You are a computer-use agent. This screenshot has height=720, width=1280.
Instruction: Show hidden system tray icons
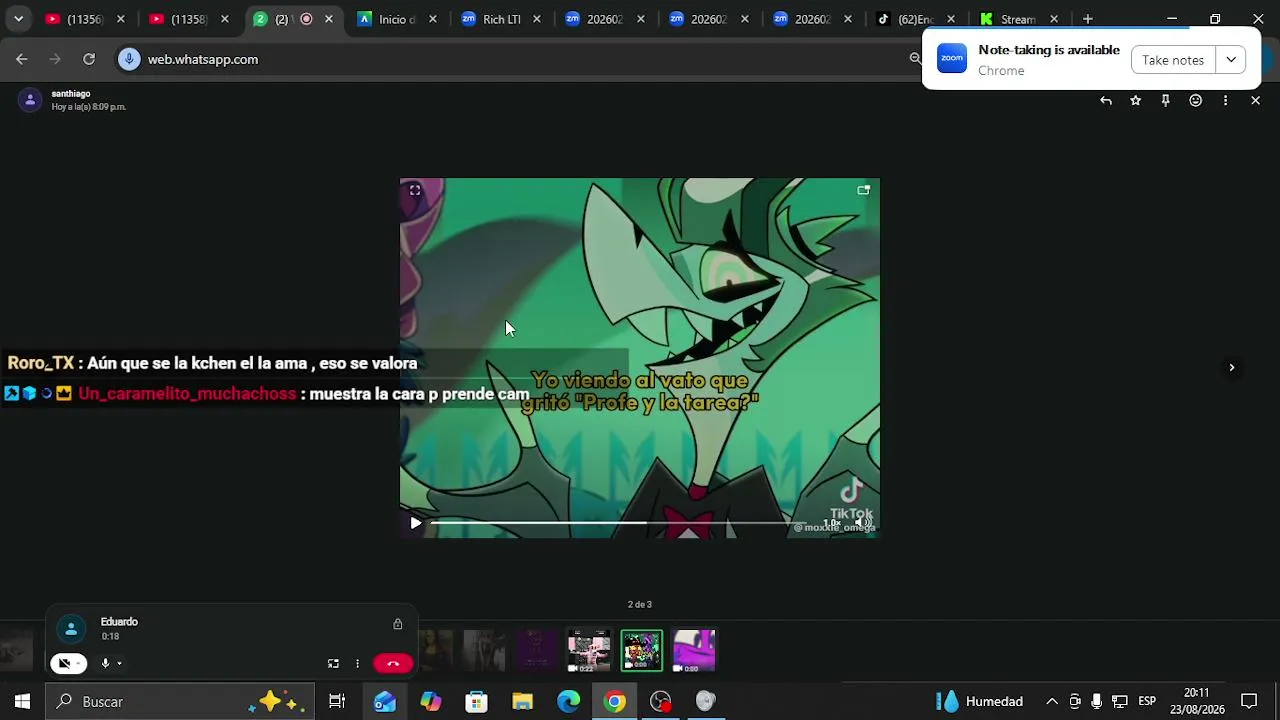pos(1052,702)
